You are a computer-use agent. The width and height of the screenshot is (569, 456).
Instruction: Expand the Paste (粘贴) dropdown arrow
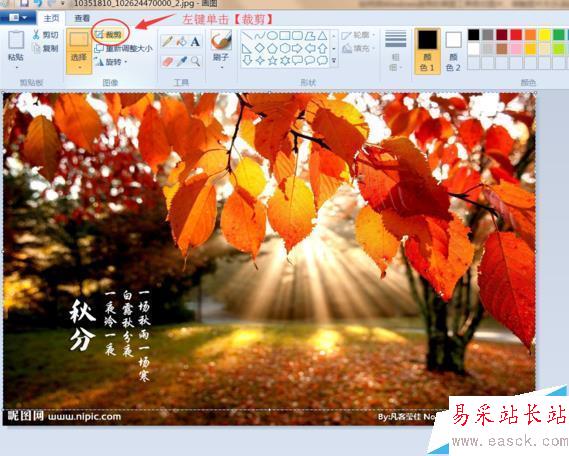click(x=16, y=67)
